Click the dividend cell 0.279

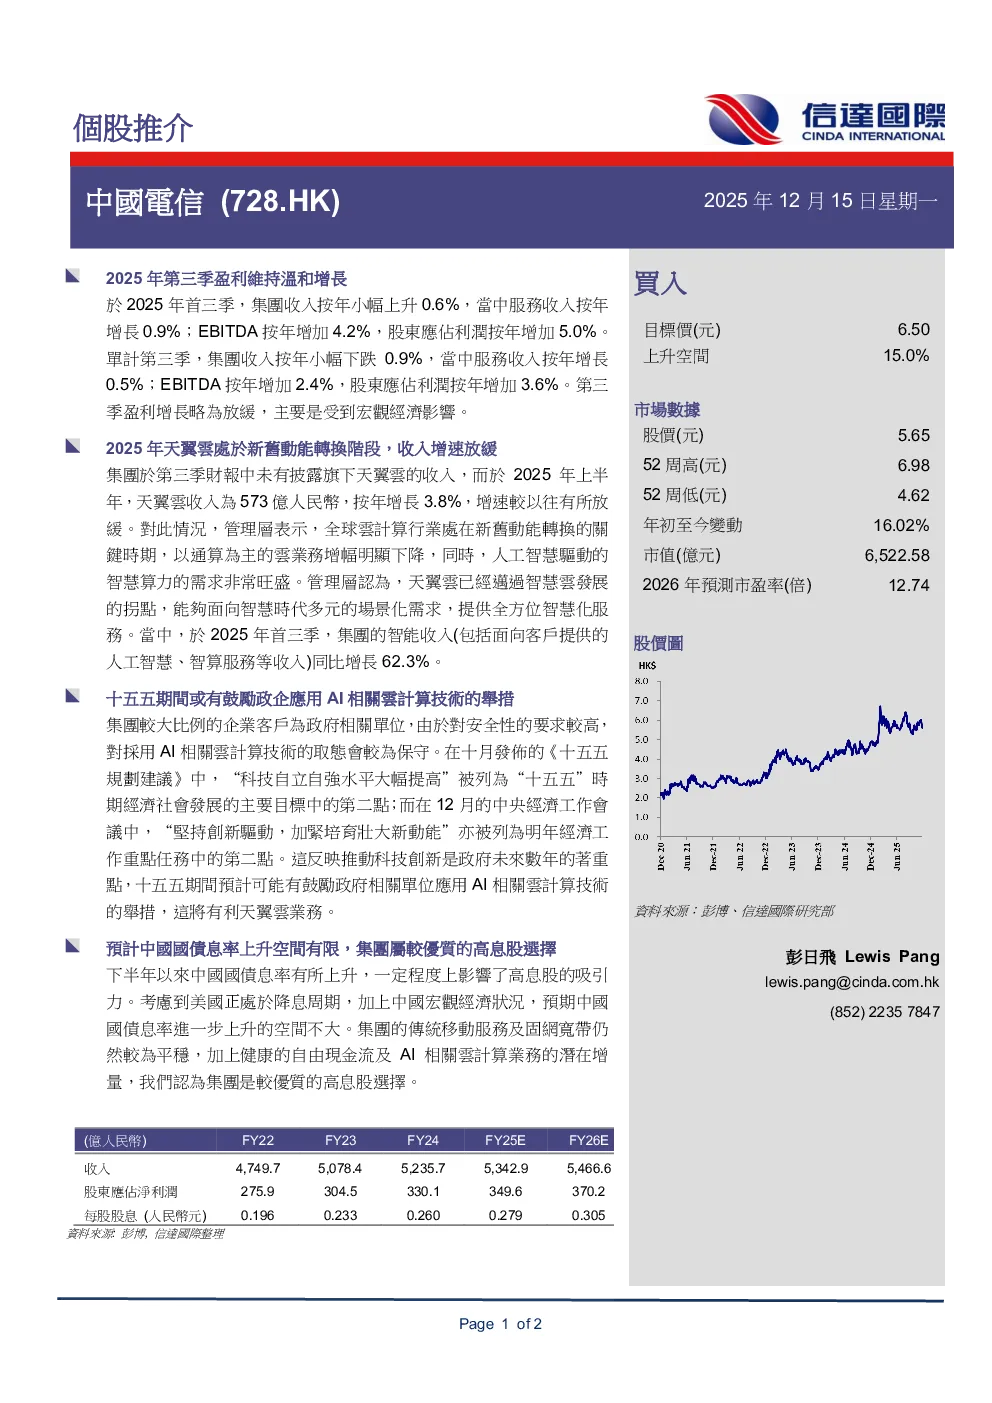(x=506, y=1216)
